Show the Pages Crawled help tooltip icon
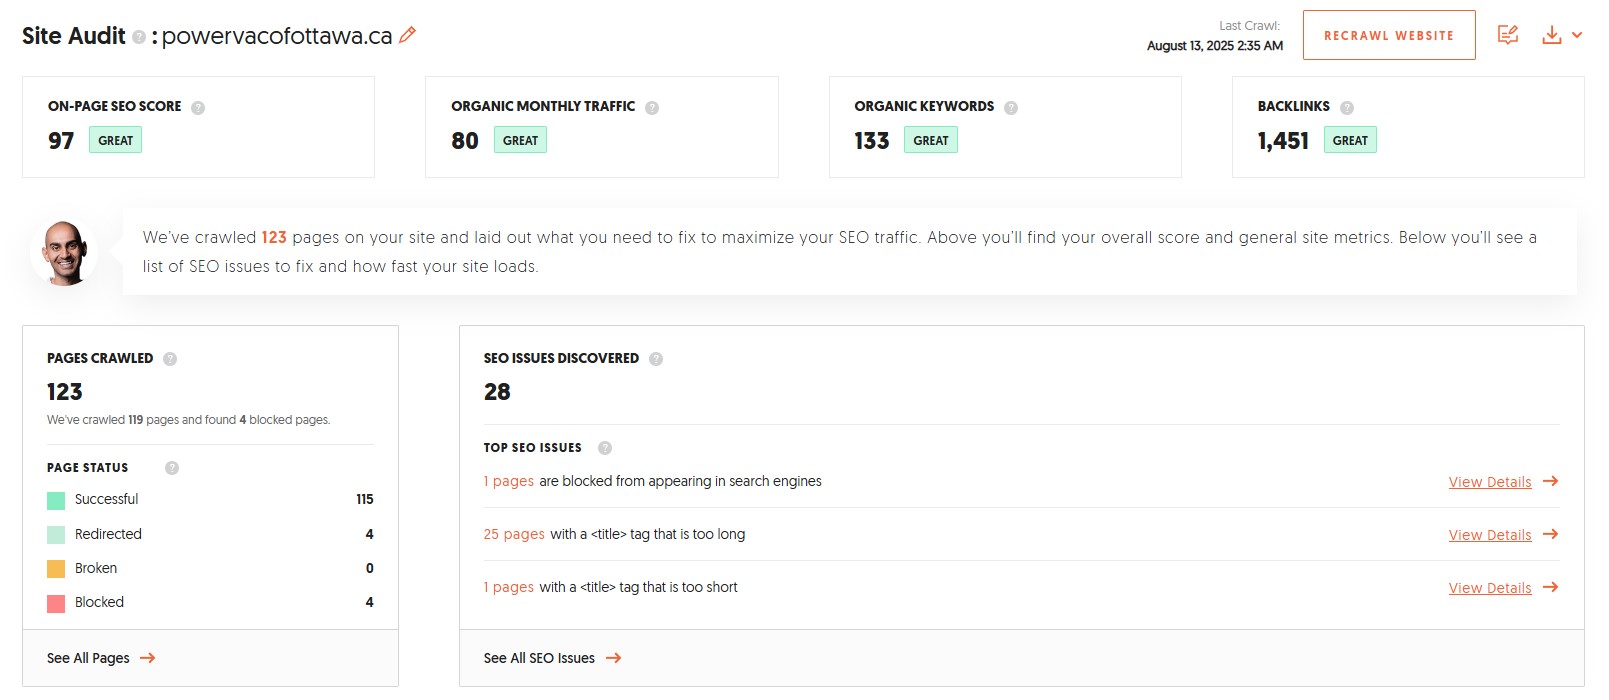1609x700 pixels. click(x=170, y=359)
